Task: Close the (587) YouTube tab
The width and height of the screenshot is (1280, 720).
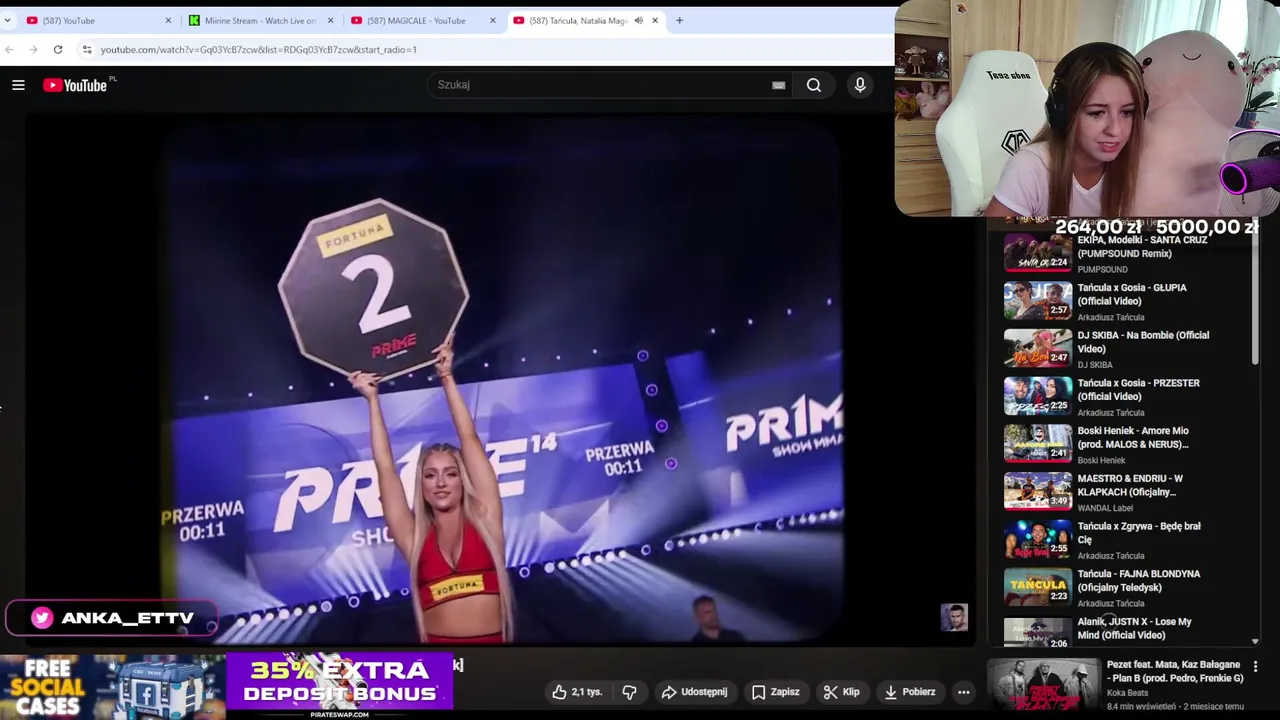Action: (168, 20)
